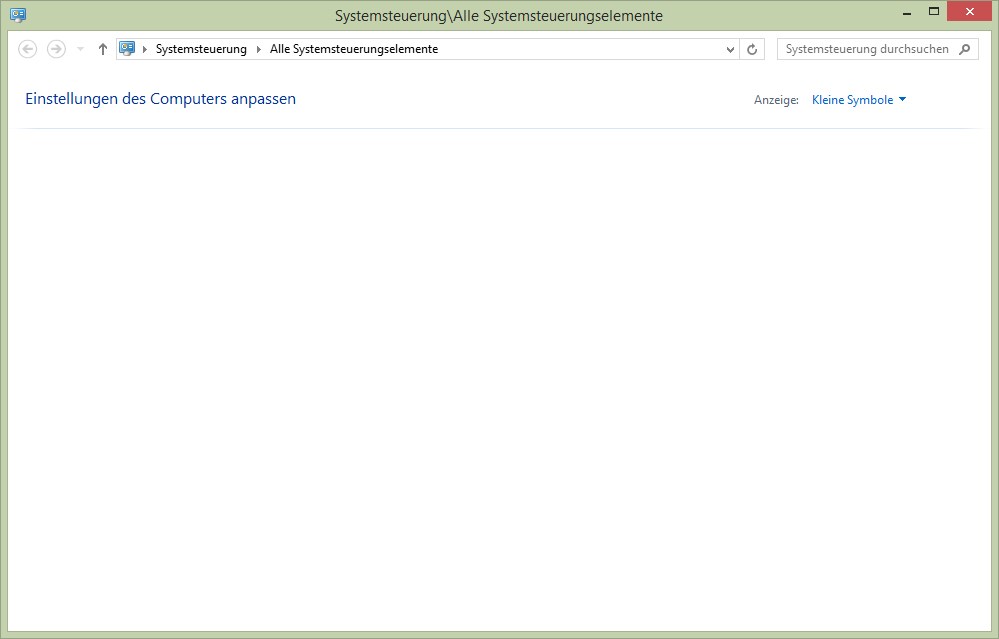Expand the arrow before Alle Systemsteuerungselemente
Image resolution: width=999 pixels, height=639 pixels.
[x=259, y=49]
